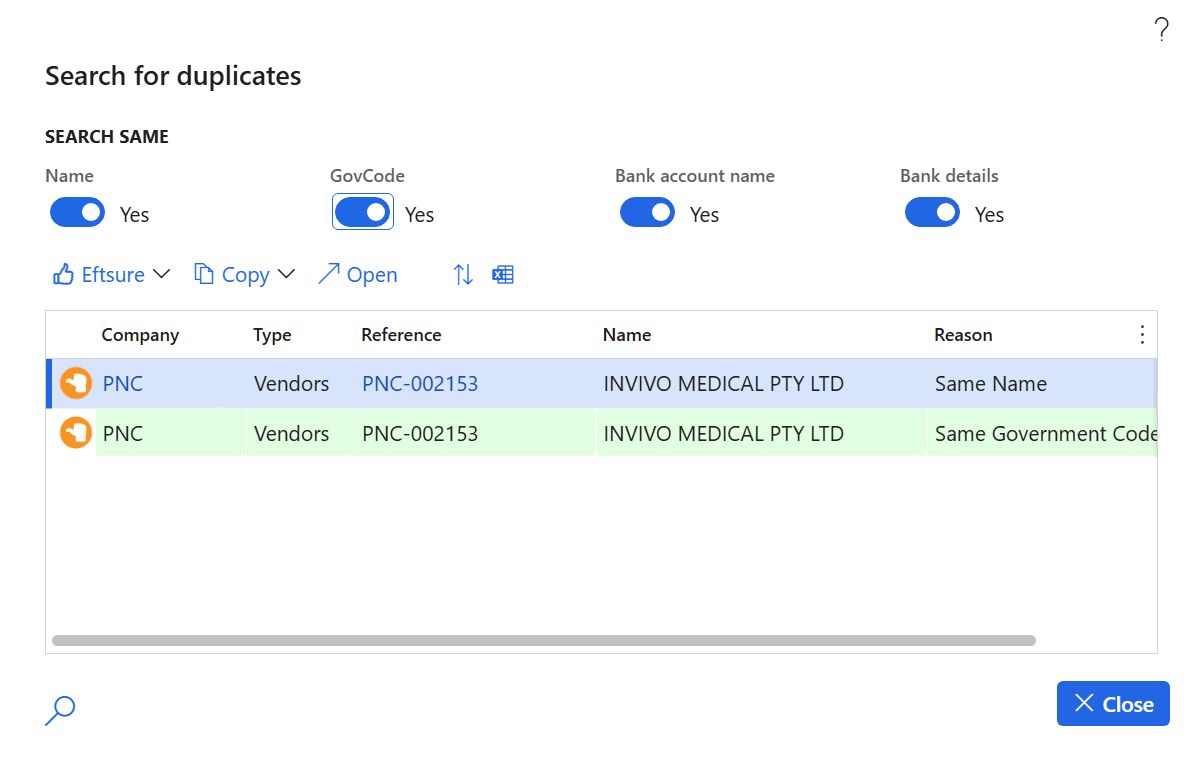Click the sort up-down arrows icon
The width and height of the screenshot is (1196, 769).
click(x=463, y=275)
